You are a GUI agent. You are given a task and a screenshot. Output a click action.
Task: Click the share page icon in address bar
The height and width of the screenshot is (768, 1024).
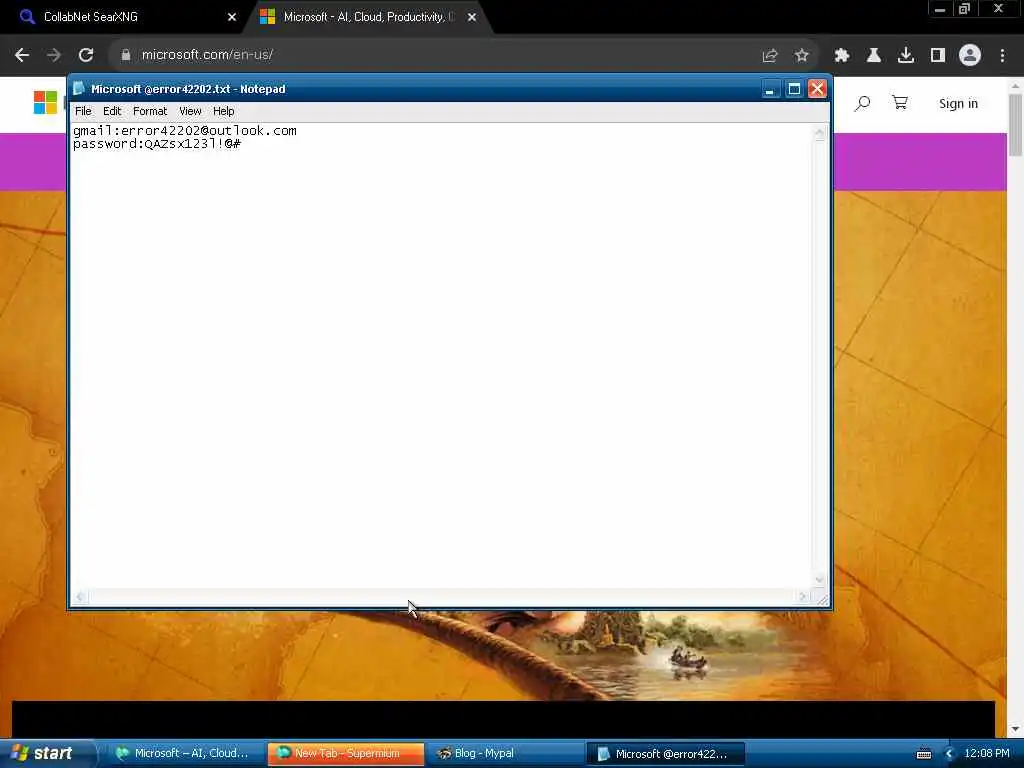(x=770, y=56)
